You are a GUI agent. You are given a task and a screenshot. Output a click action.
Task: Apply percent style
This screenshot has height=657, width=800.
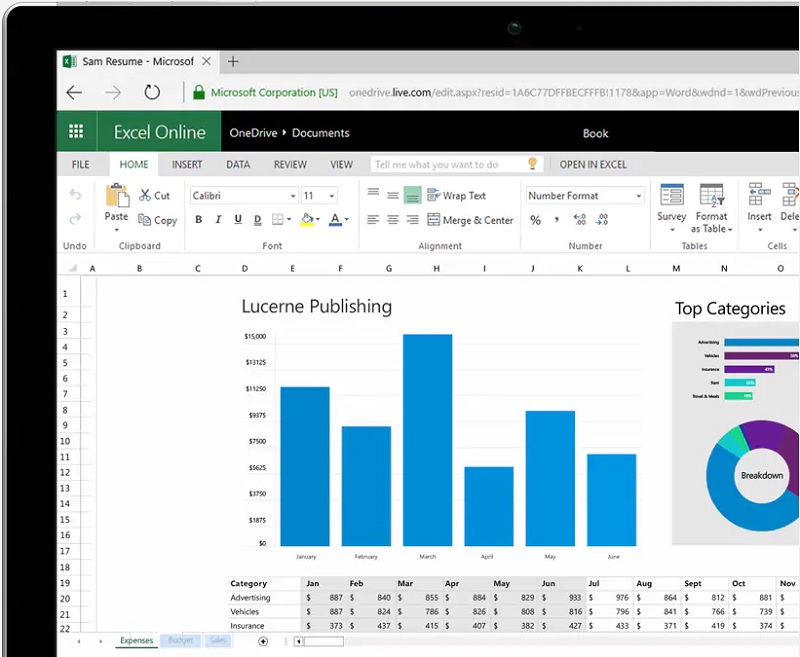[535, 220]
